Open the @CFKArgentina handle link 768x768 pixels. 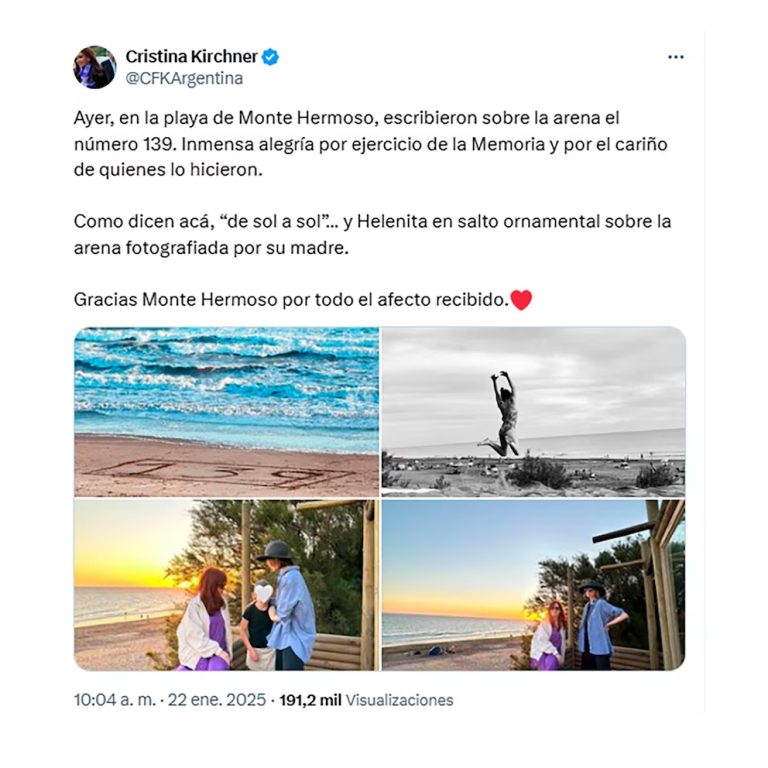tap(184, 78)
